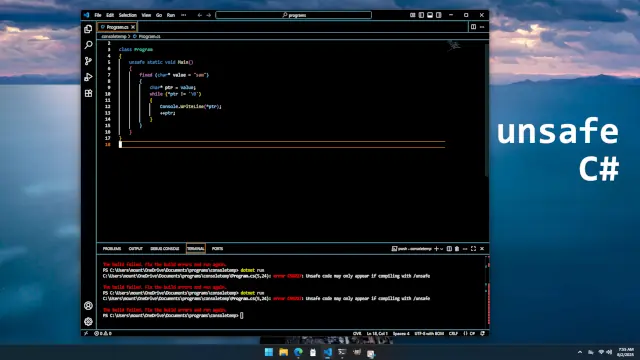Go forward with the right arrow
The width and height of the screenshot is (640, 360).
point(209,15)
